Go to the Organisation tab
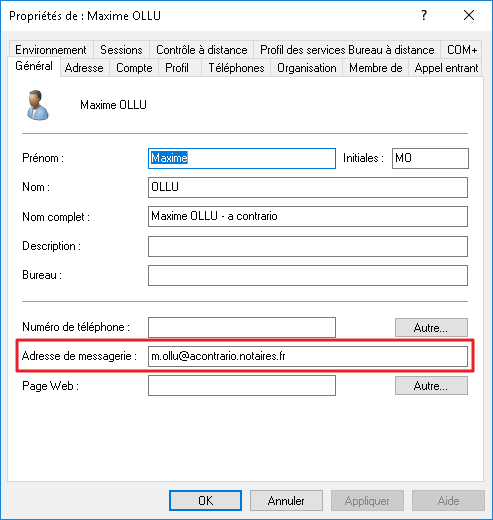 [x=307, y=68]
